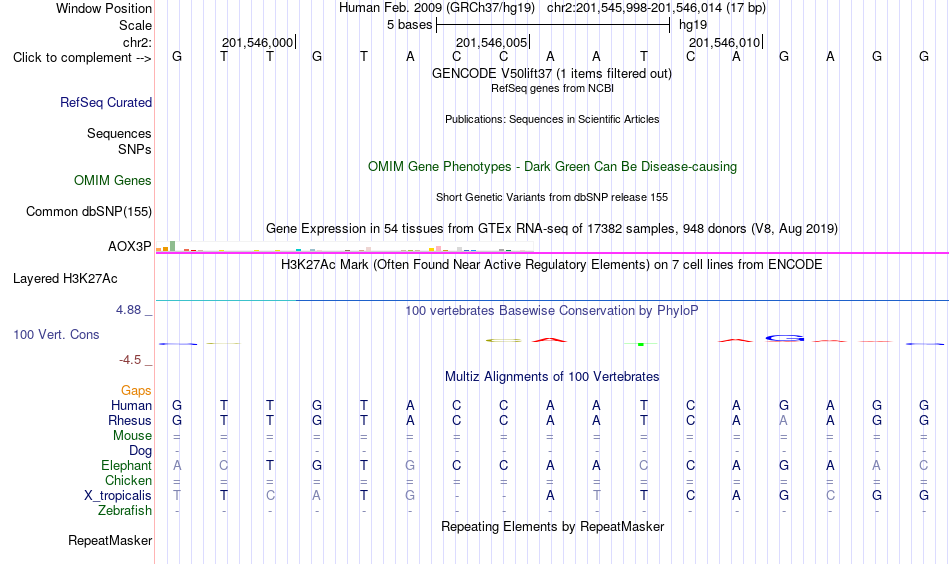Image resolution: width=950 pixels, height=564 pixels.
Task: Click the '5 bases' scale bar label
Action: [410, 25]
